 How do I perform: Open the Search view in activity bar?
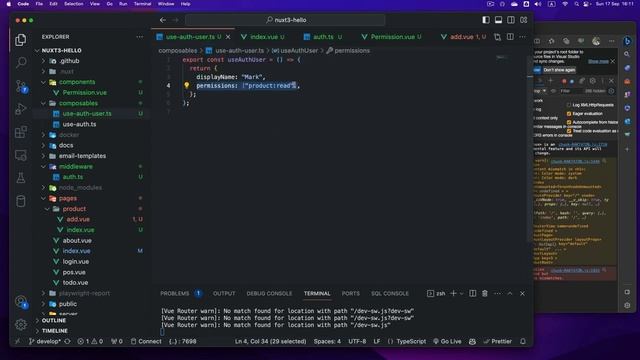coord(21,62)
